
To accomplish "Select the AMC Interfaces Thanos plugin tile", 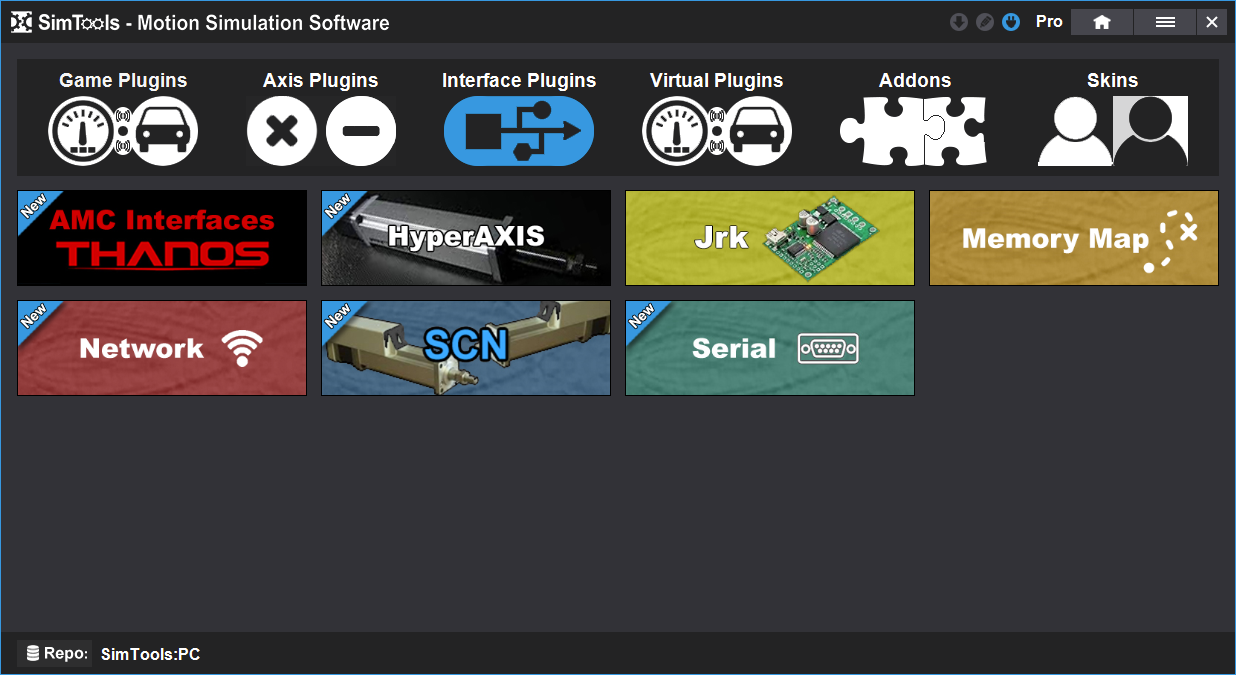I will 162,238.
